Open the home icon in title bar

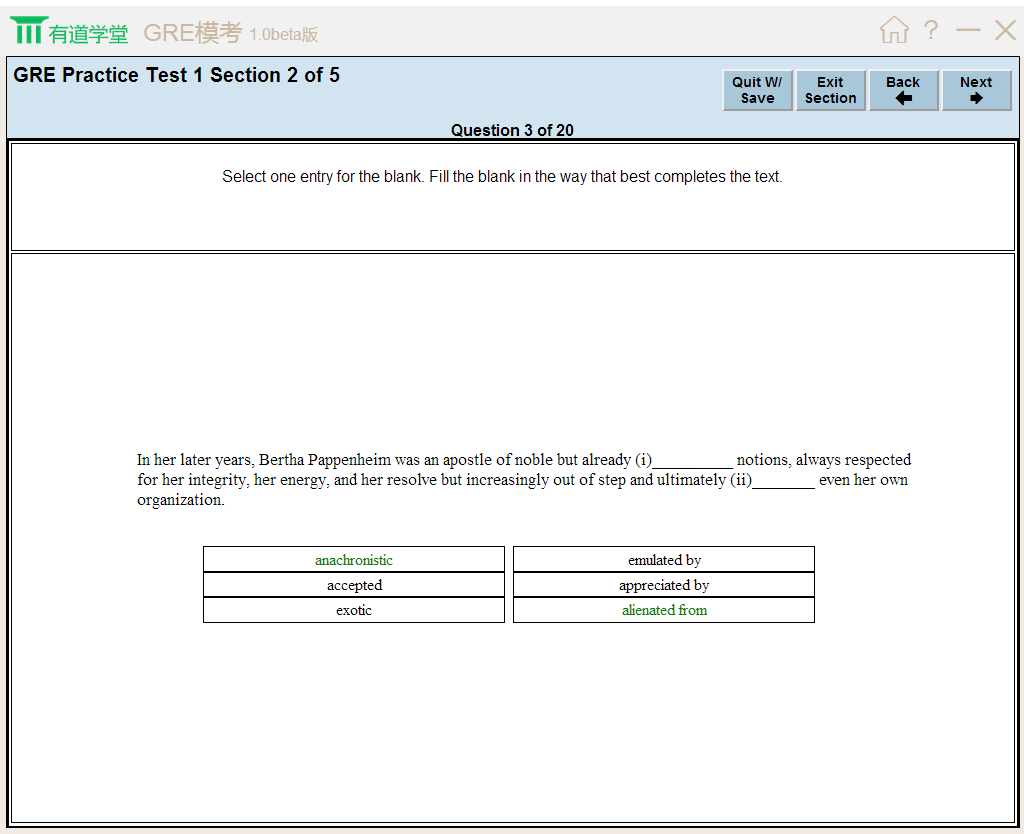(894, 29)
